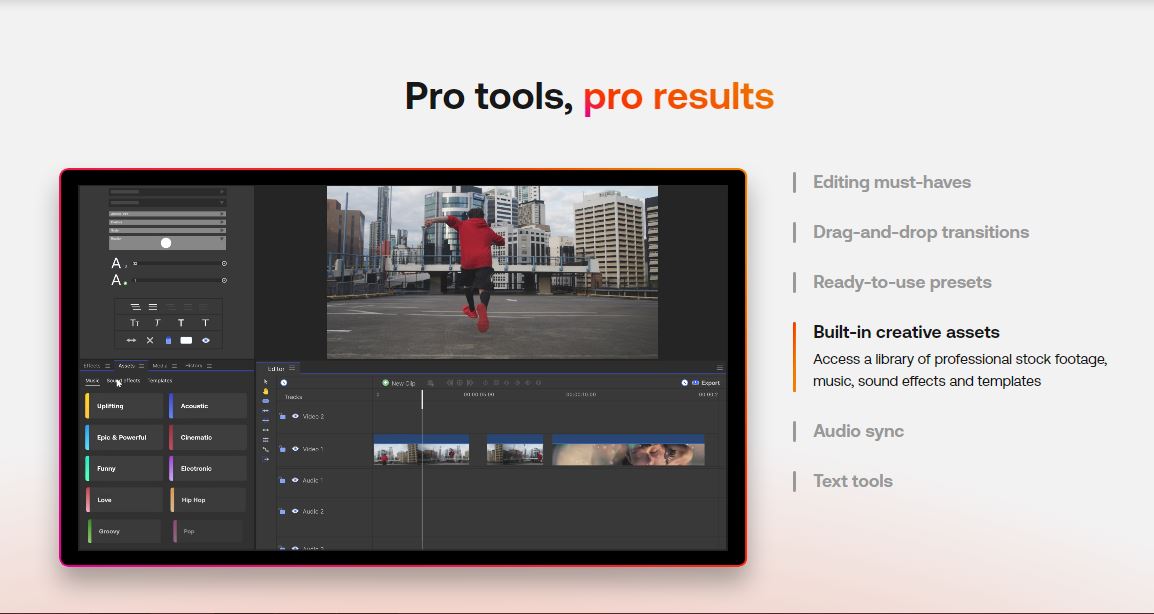
Task: Adjust the slider beside the A with green dot
Action: point(180,280)
